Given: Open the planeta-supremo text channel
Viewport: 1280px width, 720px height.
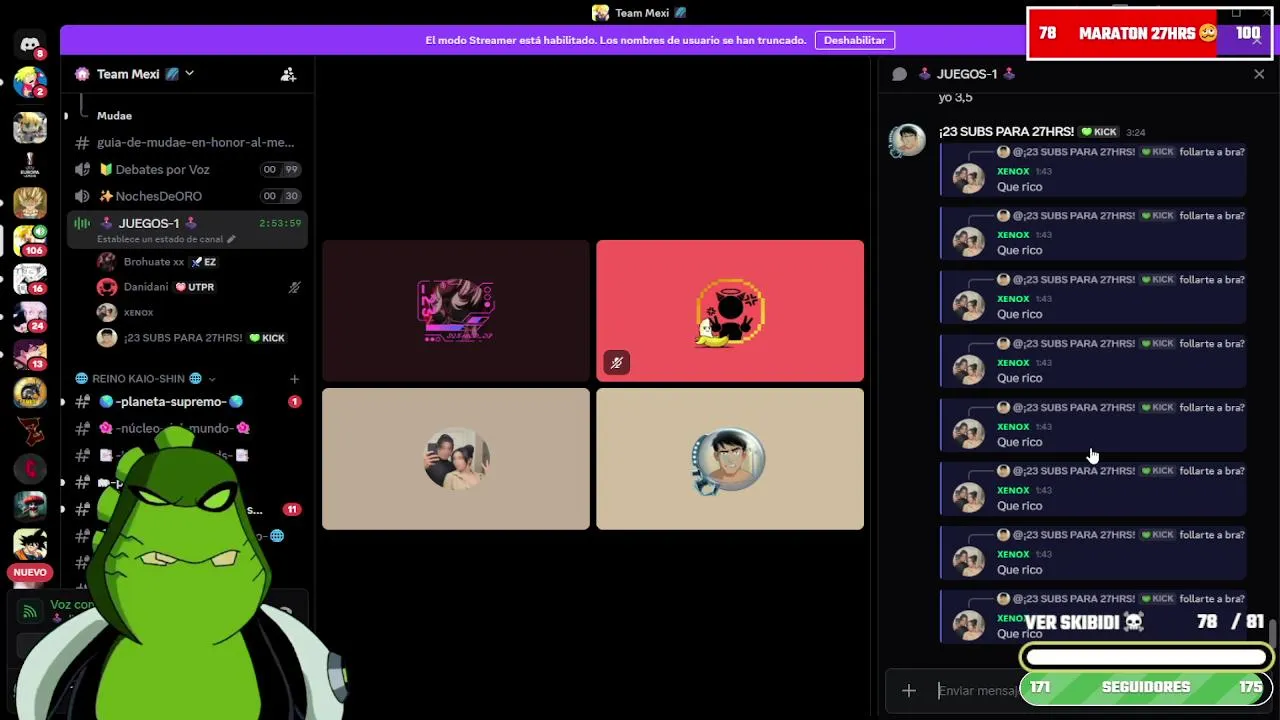Looking at the screenshot, I should [187, 402].
